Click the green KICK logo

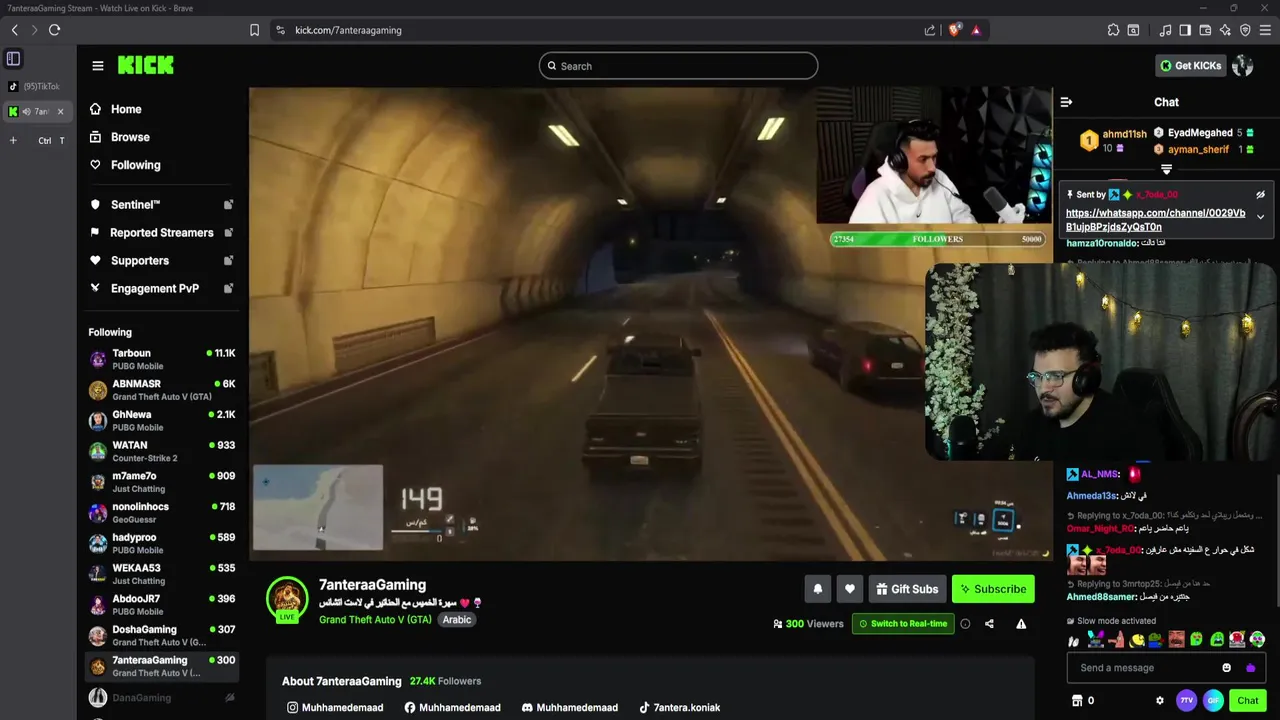146,65
